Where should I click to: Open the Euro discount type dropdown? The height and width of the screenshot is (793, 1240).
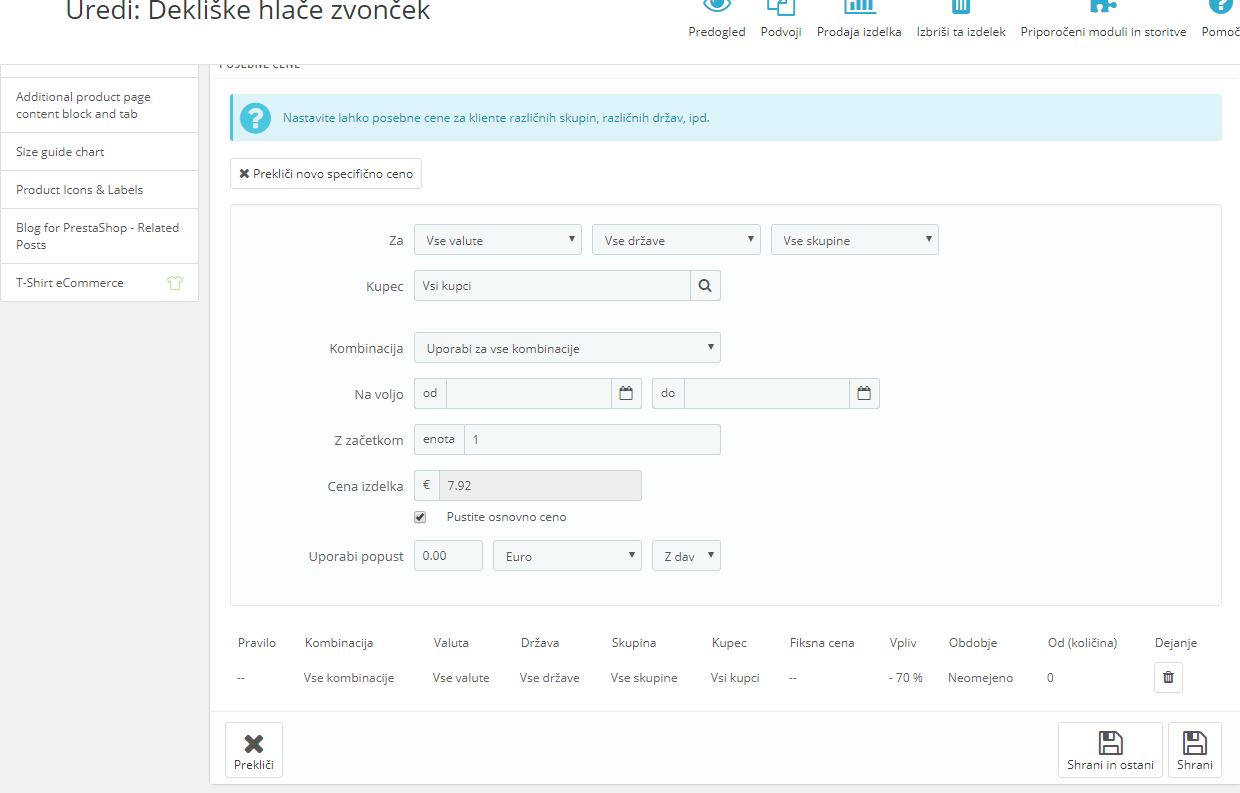click(x=567, y=556)
